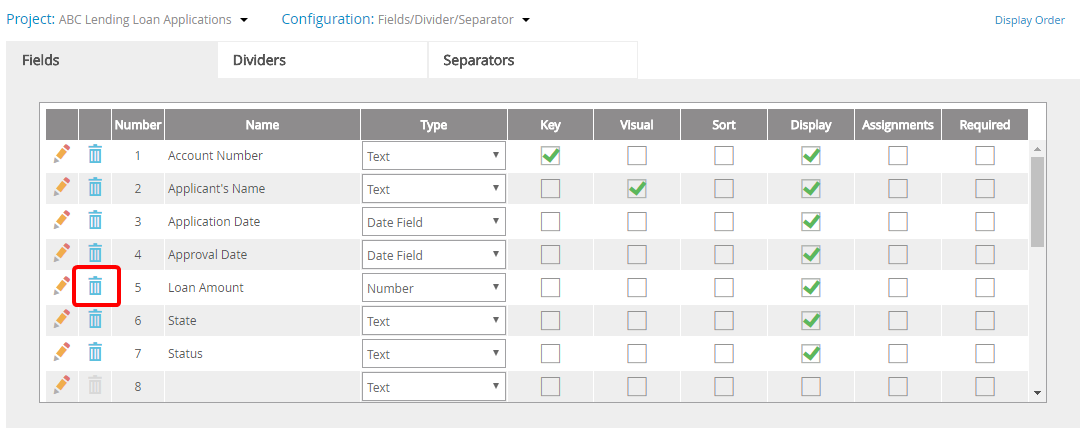1087x432 pixels.
Task: Click the scroll down arrow of fields table
Action: pyautogui.click(x=1037, y=393)
